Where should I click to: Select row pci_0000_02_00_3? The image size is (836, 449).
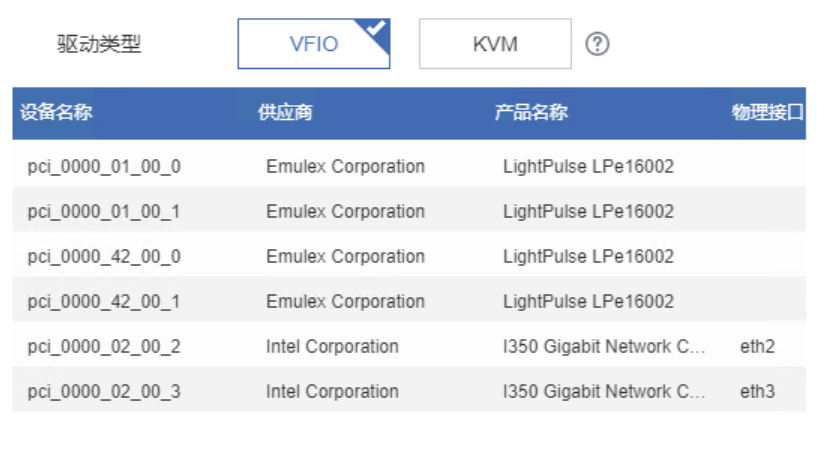(104, 392)
